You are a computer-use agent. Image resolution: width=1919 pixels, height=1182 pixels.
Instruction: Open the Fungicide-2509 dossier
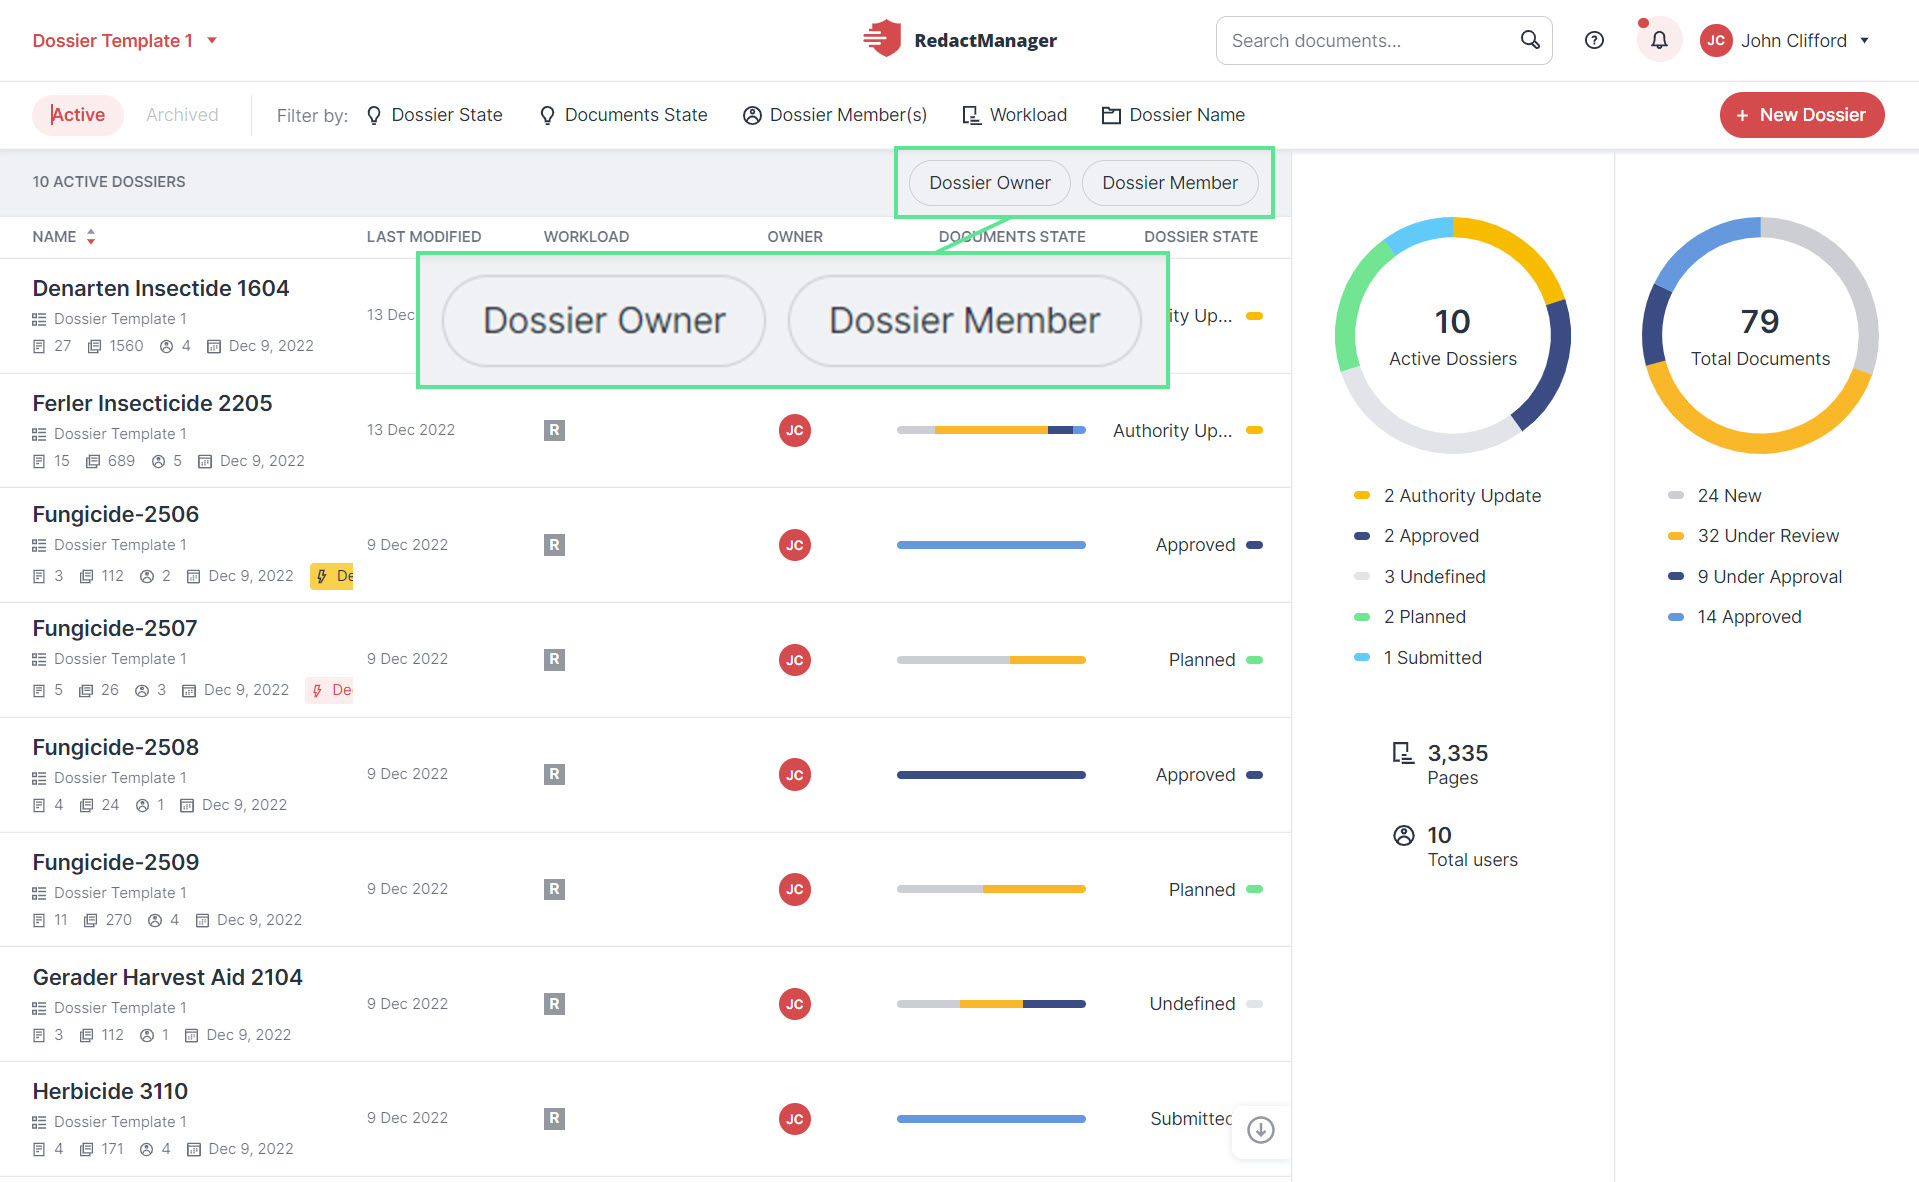coord(116,862)
